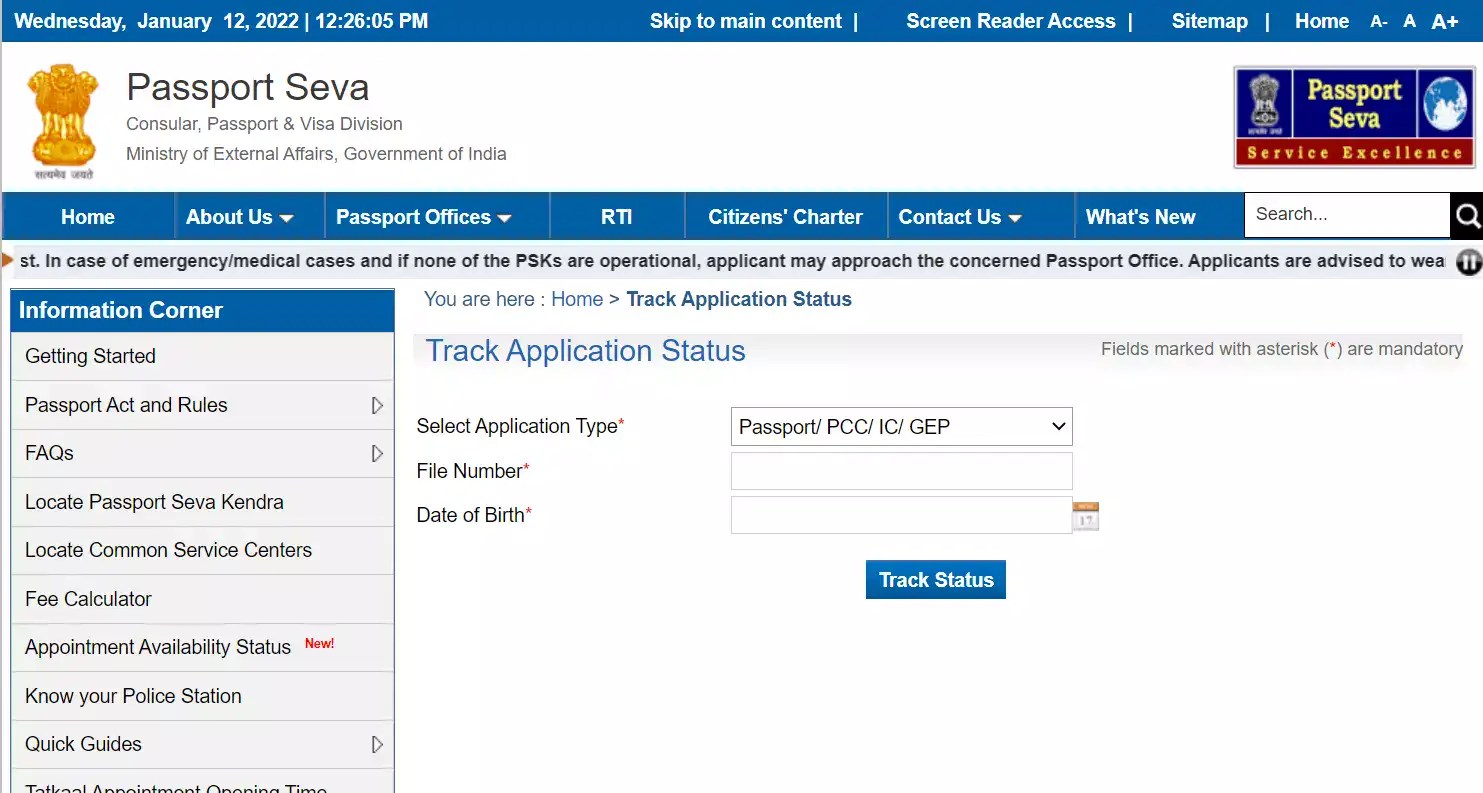This screenshot has width=1483, height=793.
Task: Increase font size using A+
Action: pyautogui.click(x=1446, y=20)
